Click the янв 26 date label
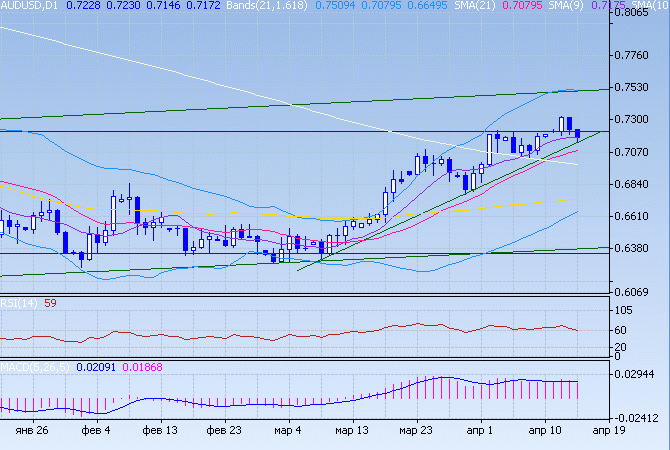Image resolution: width=670 pixels, height=450 pixels. [32, 430]
